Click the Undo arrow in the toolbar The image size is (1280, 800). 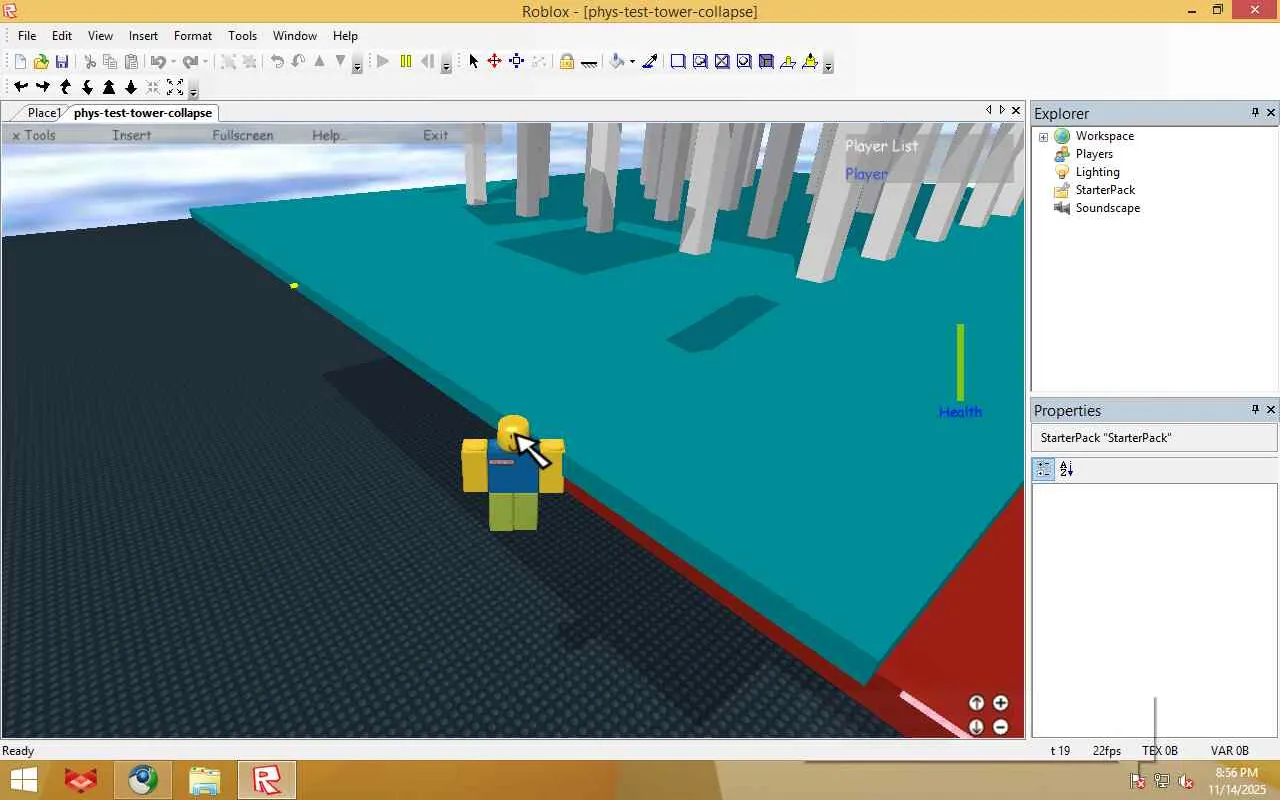click(157, 62)
